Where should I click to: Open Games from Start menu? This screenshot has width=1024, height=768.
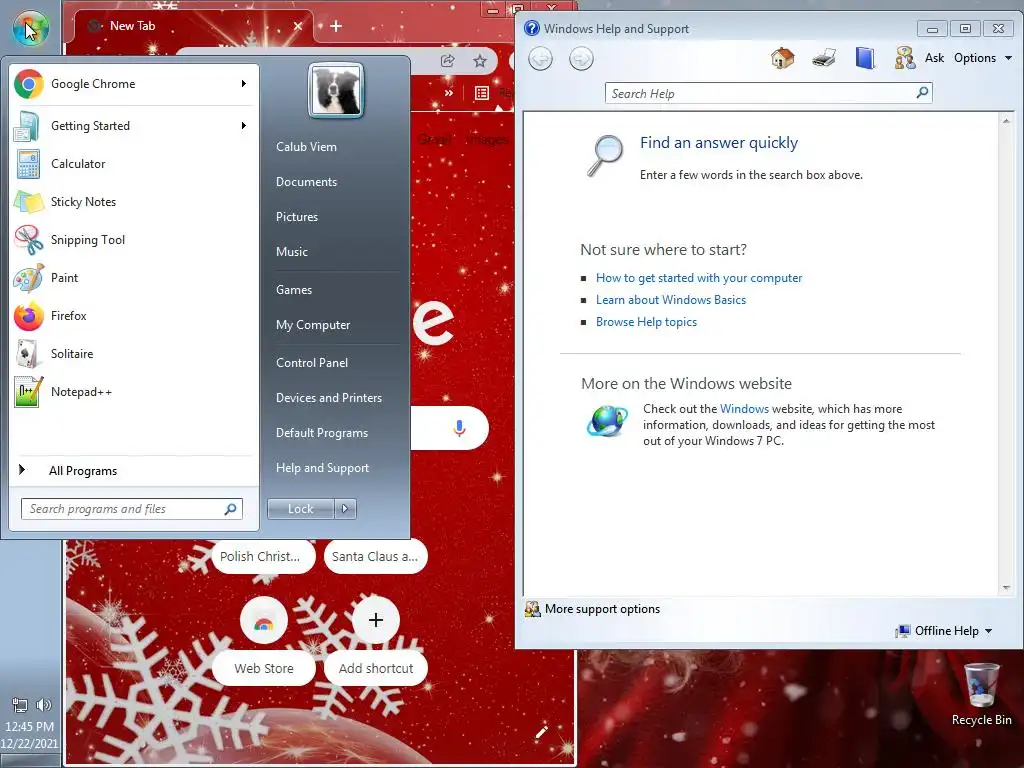294,289
